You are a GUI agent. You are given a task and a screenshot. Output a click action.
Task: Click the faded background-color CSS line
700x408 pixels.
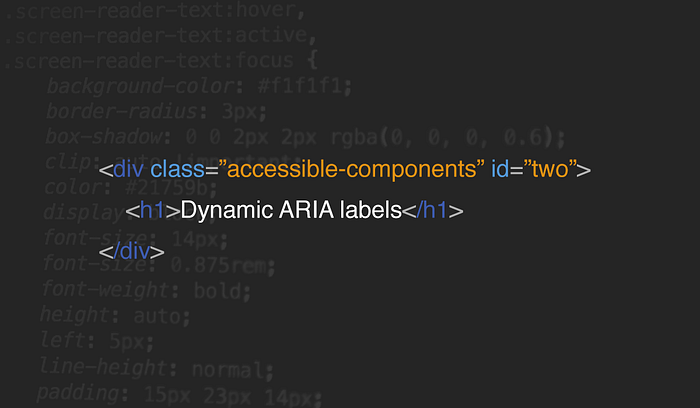click(x=199, y=87)
